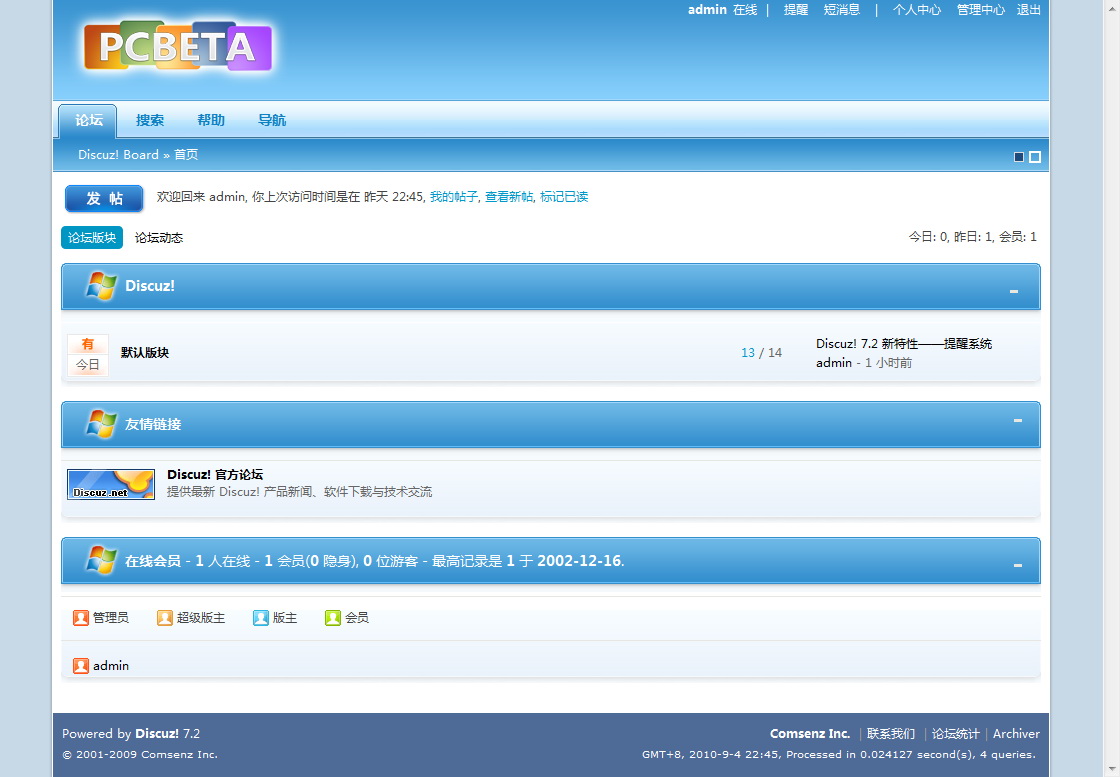Open the Archiver footer link
1120x777 pixels.
(x=1016, y=733)
